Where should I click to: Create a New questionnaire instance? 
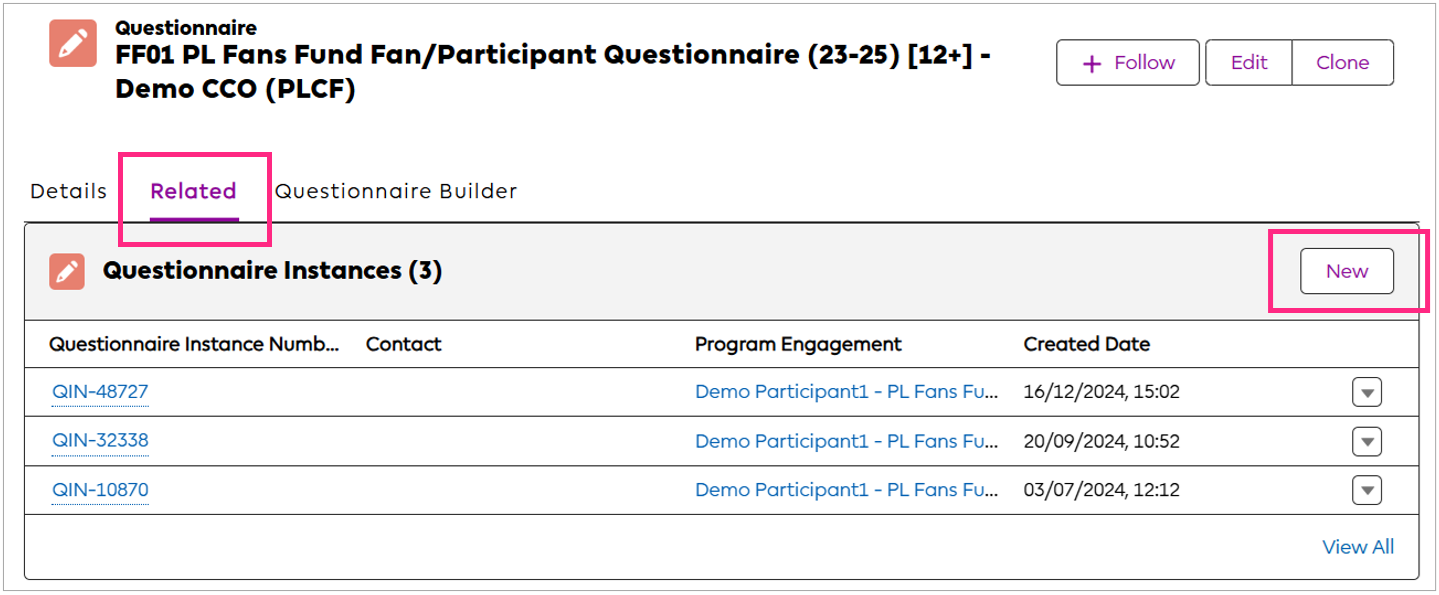1346,270
